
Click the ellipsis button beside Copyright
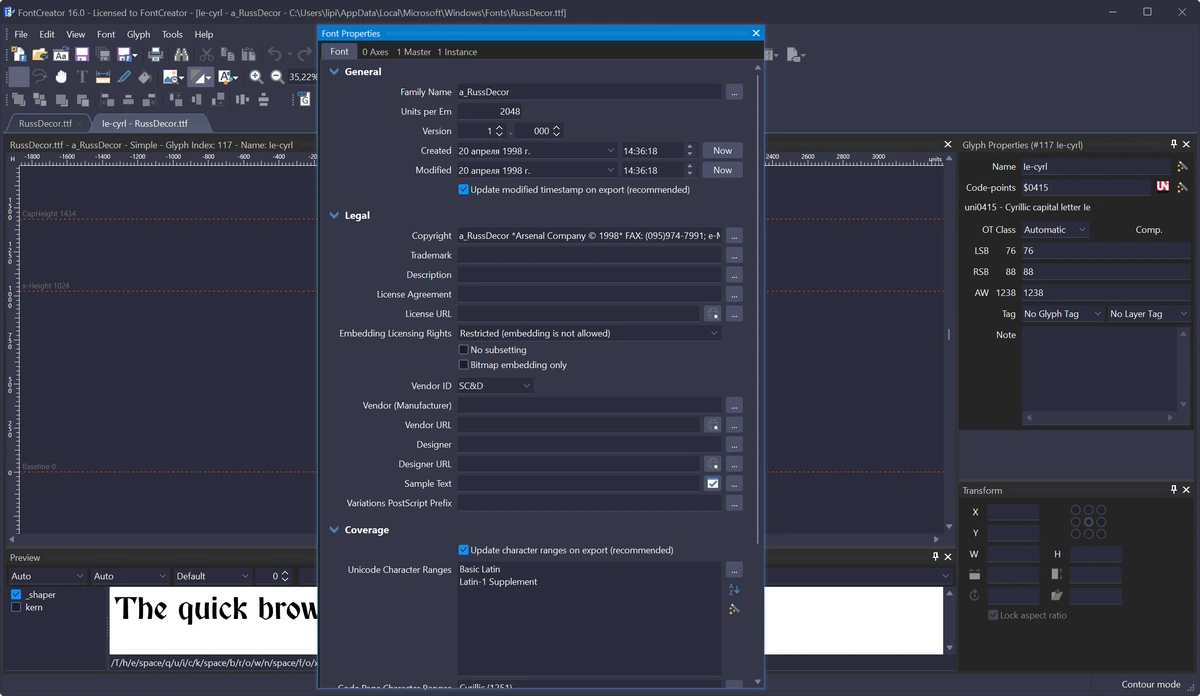click(734, 236)
